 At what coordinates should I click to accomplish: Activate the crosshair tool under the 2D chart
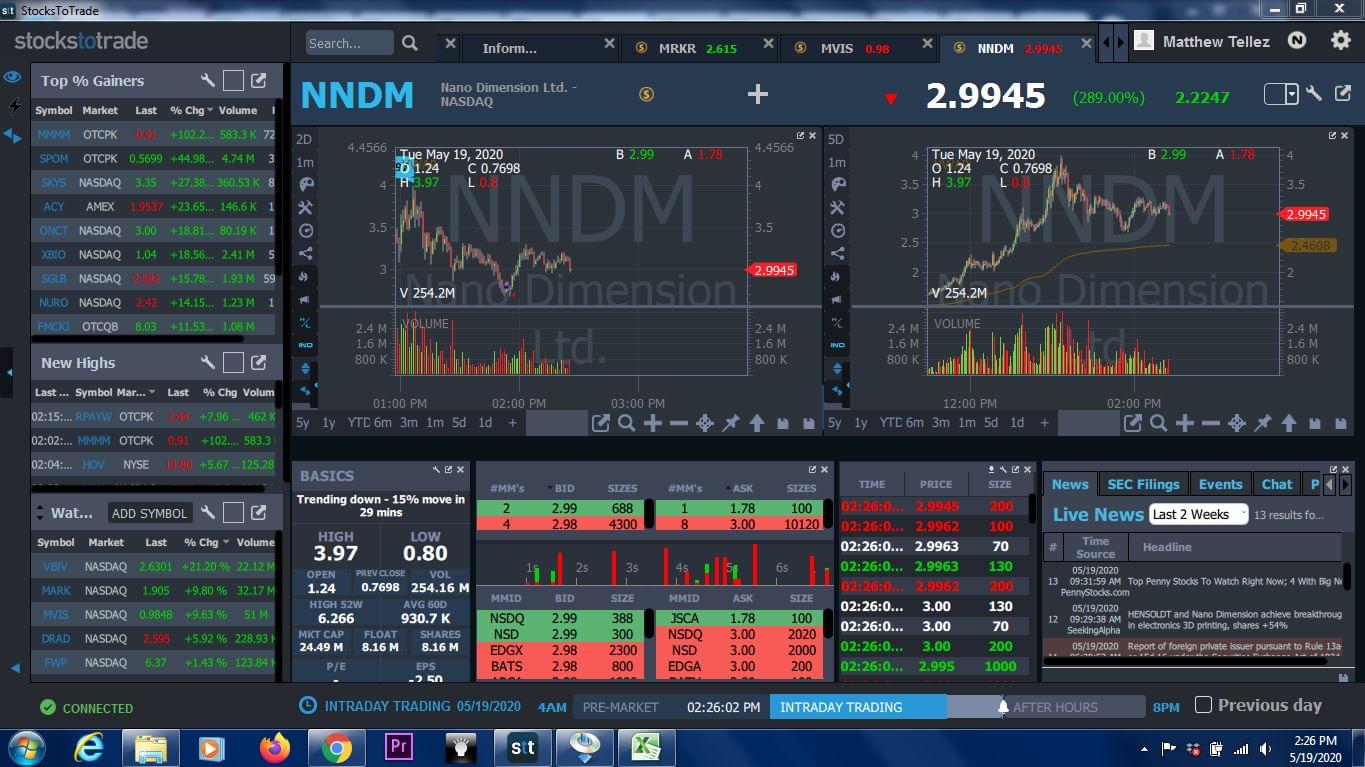tap(705, 423)
